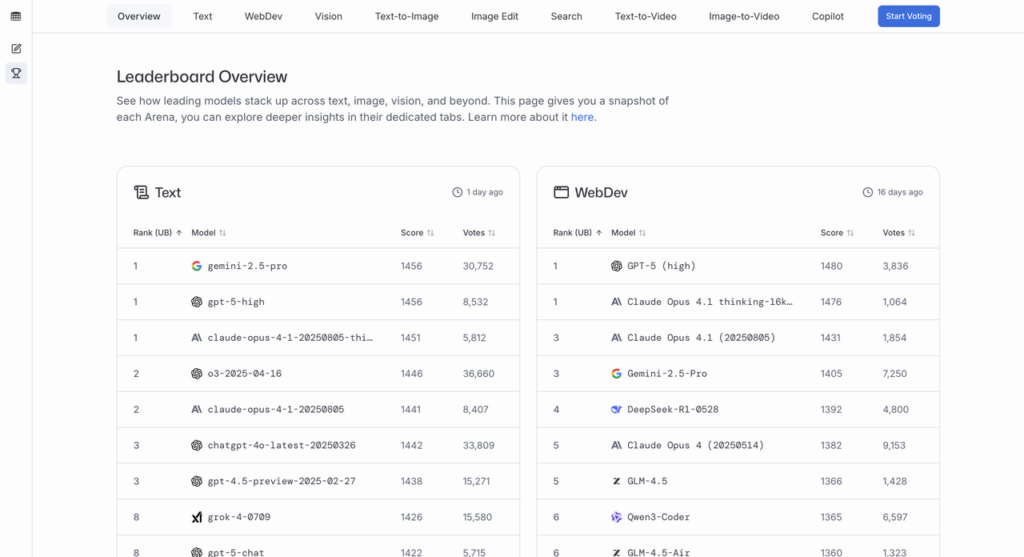Click the 36,660 votes cell
Viewport: 1024px width, 557px height.
[479, 374]
